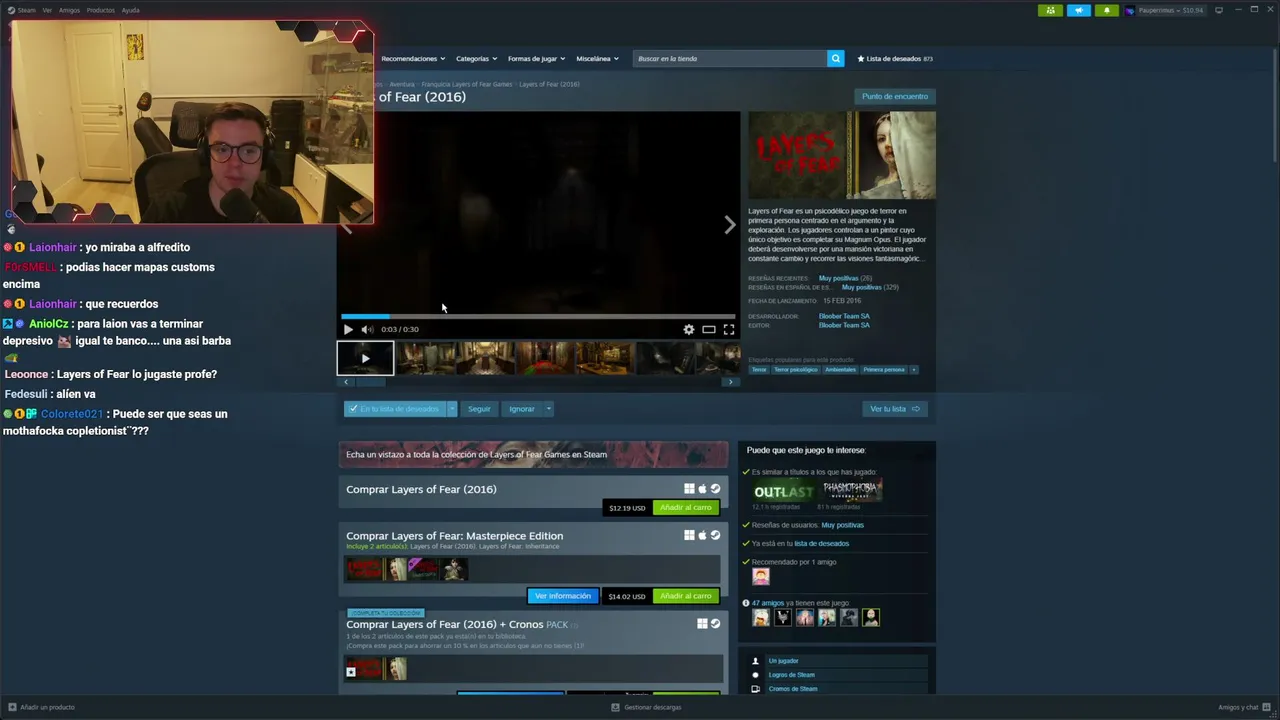Click the Primera persona tag
The image size is (1280, 720).
click(884, 370)
